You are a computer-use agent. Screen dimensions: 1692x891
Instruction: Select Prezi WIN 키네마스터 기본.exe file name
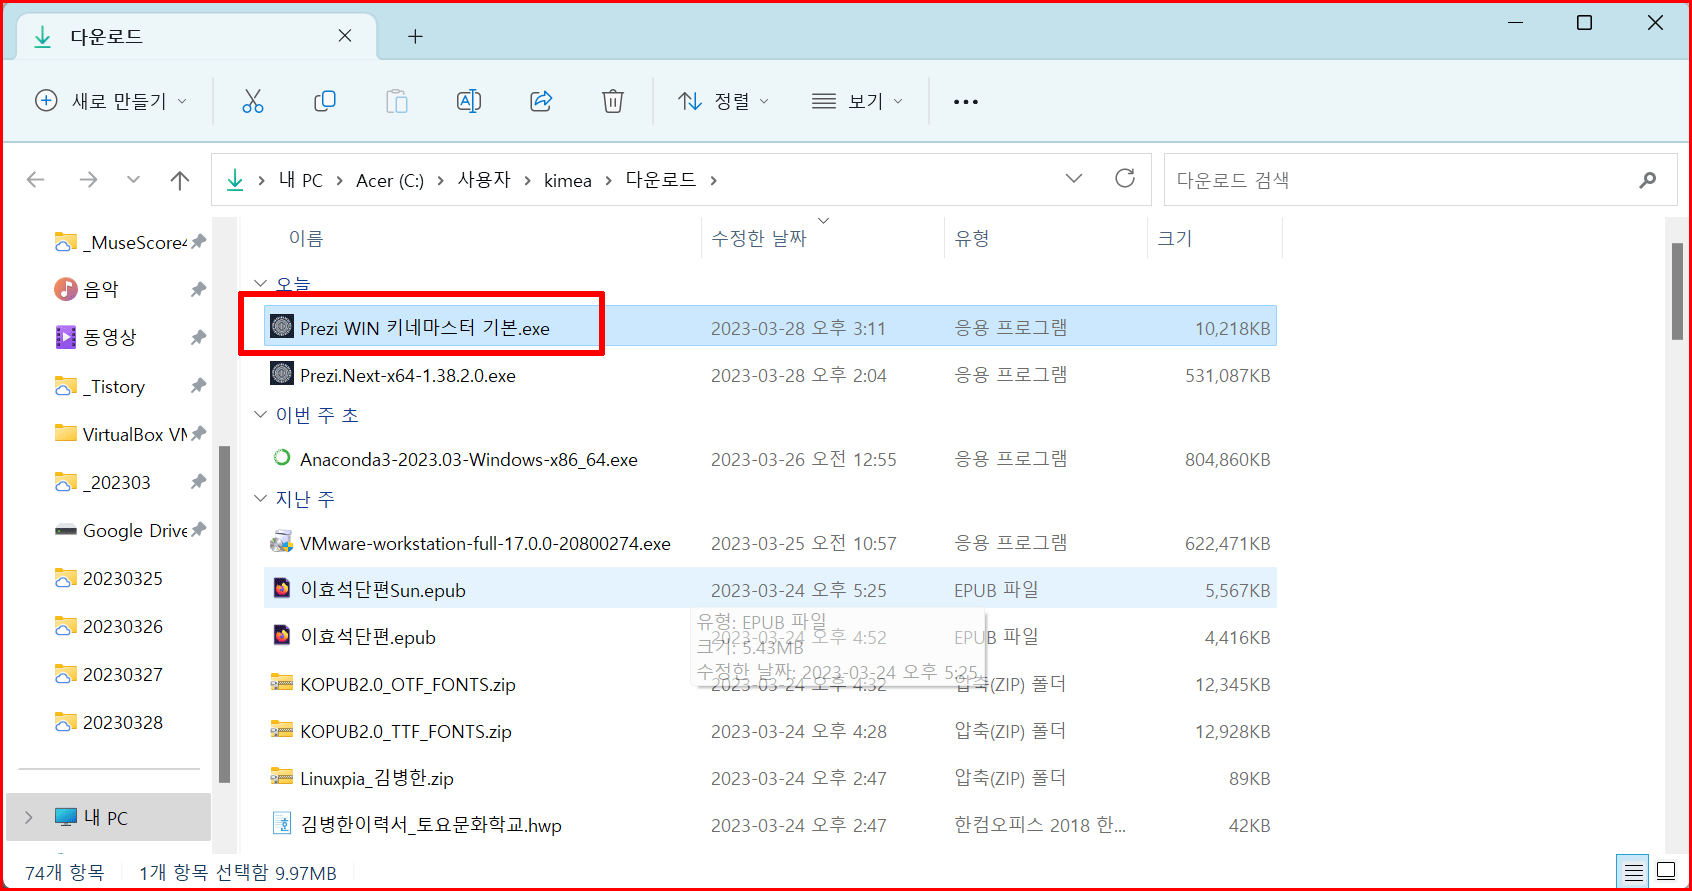click(425, 328)
